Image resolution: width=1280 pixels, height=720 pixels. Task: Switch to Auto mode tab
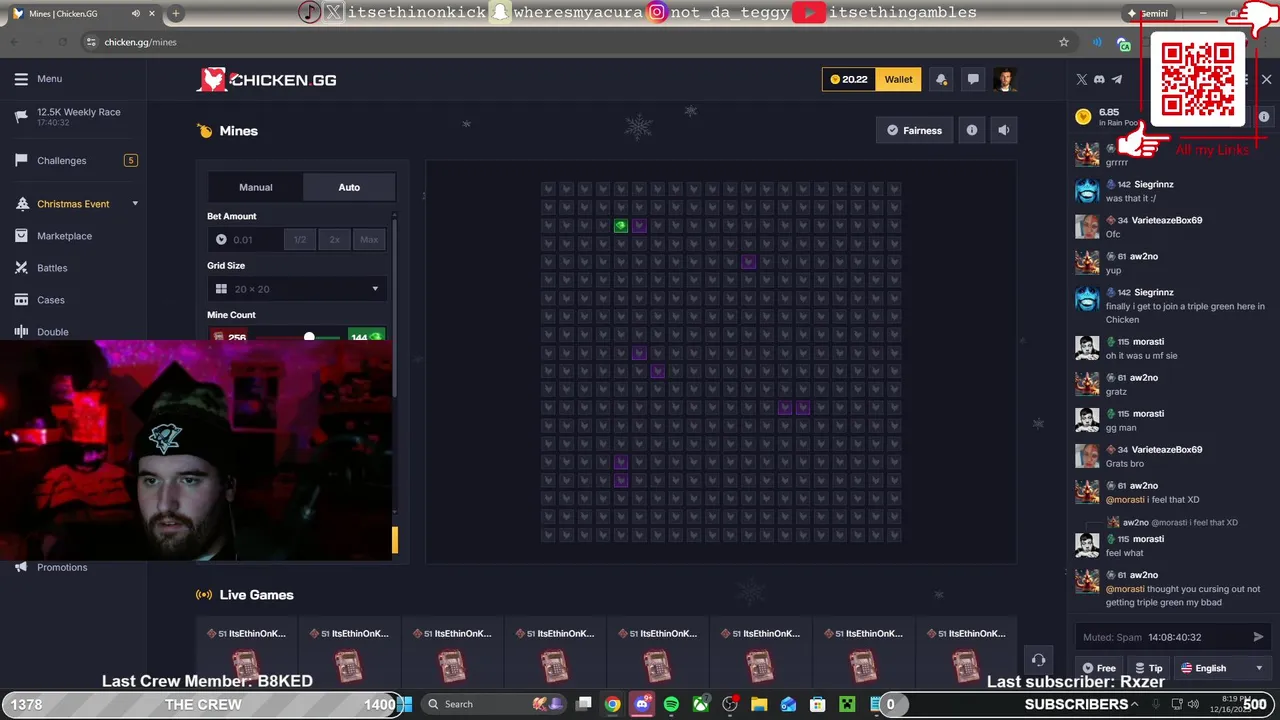click(x=349, y=187)
